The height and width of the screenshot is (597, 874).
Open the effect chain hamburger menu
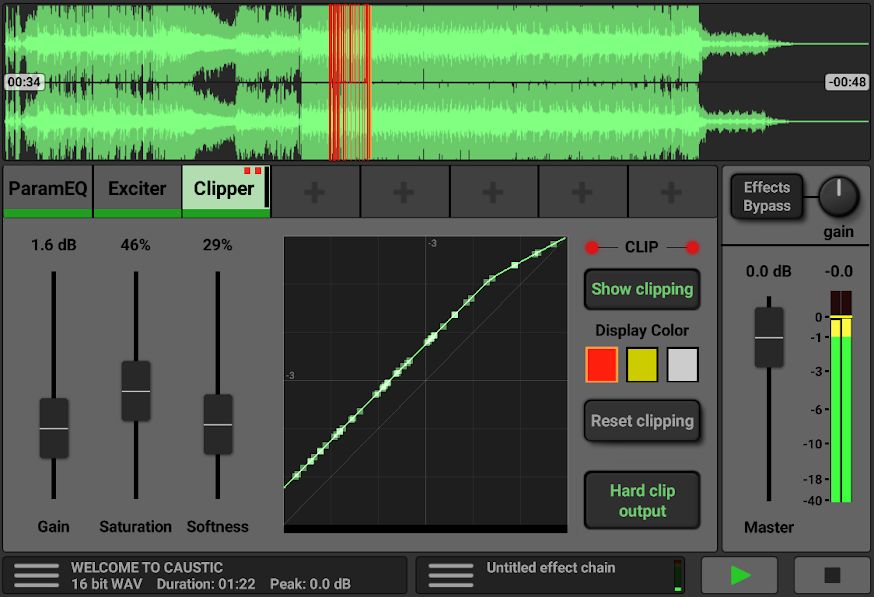[x=451, y=575]
